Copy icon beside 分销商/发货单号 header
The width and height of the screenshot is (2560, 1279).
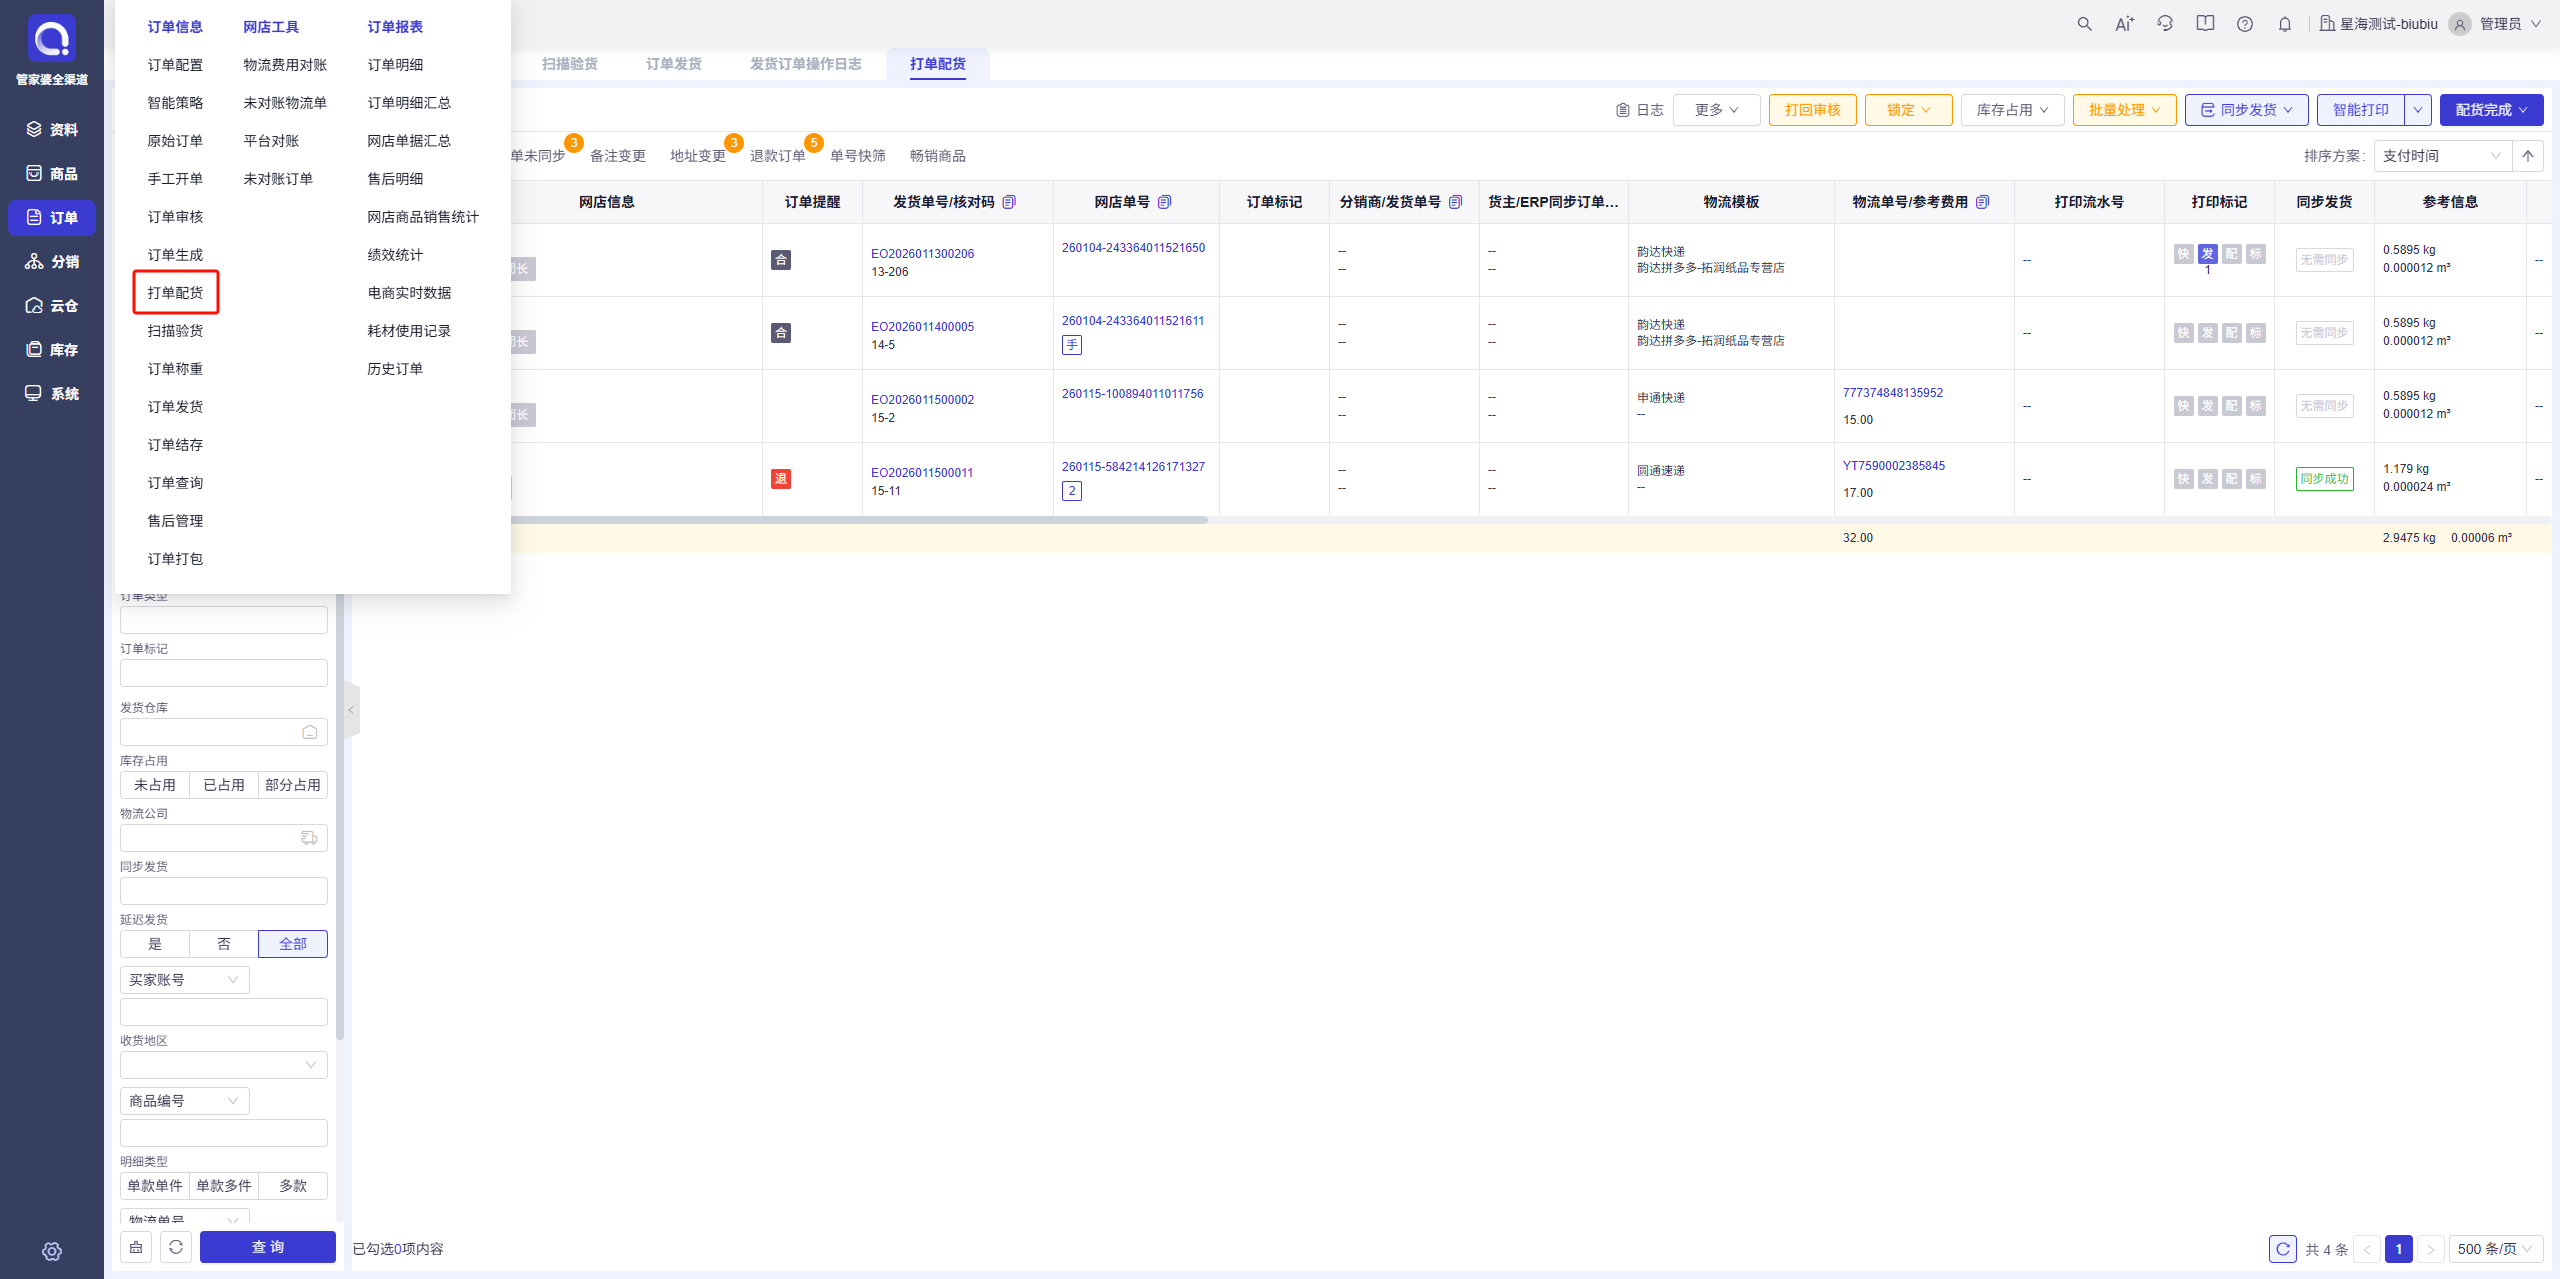[x=1455, y=202]
